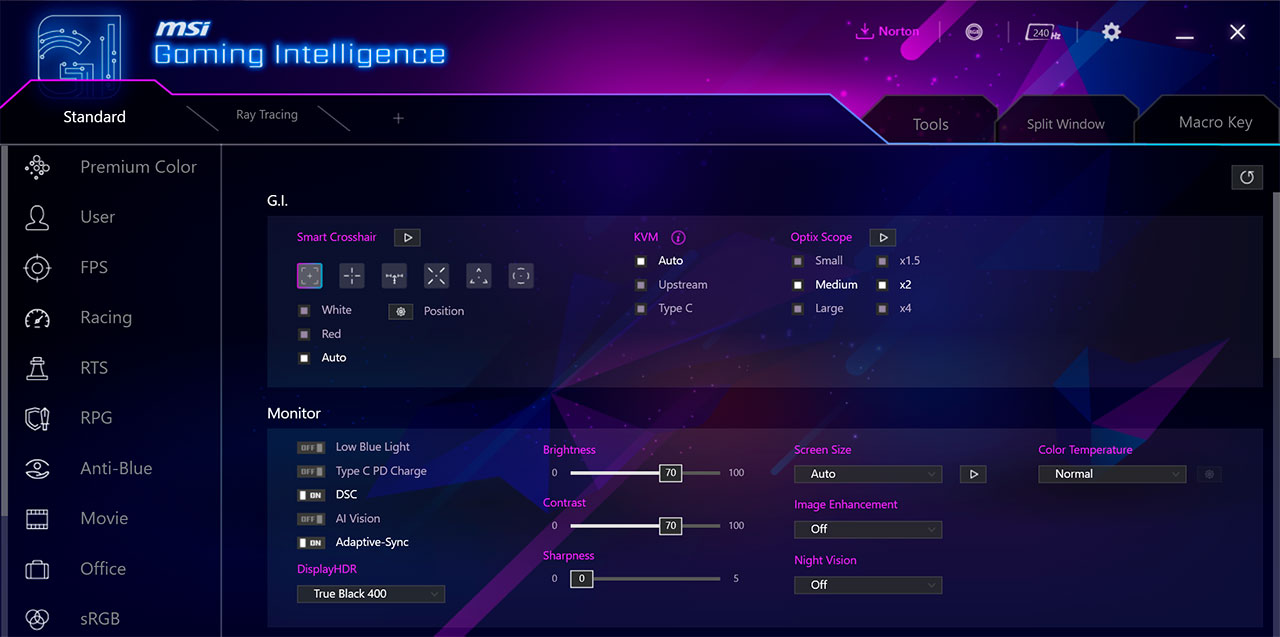Select the square-bracket crosshair style
1280x637 pixels.
pos(310,275)
